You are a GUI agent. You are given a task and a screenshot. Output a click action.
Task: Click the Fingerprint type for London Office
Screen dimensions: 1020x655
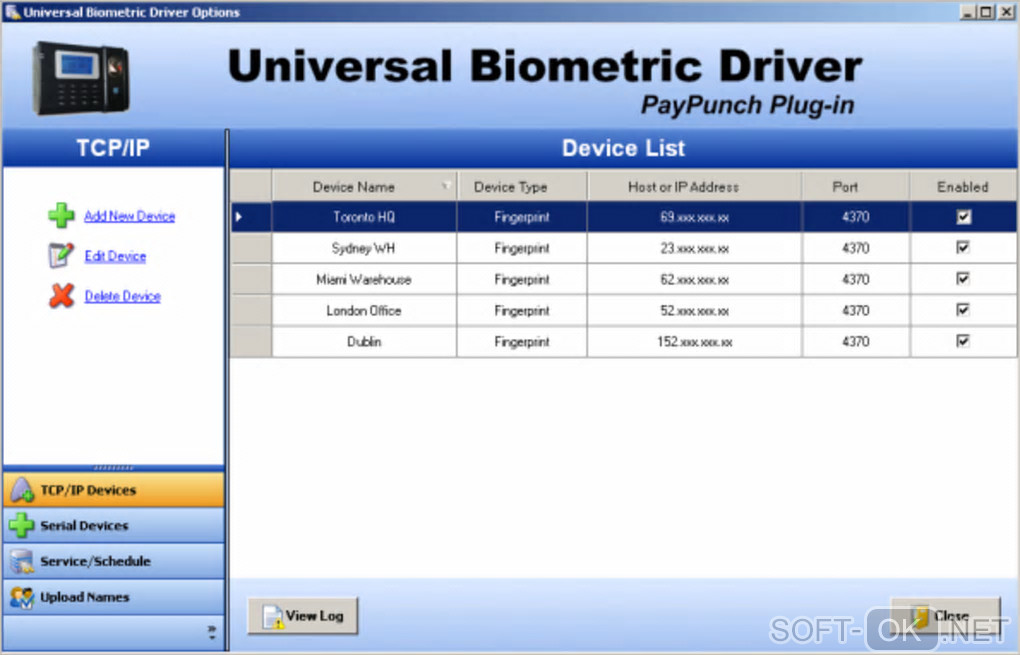[522, 310]
